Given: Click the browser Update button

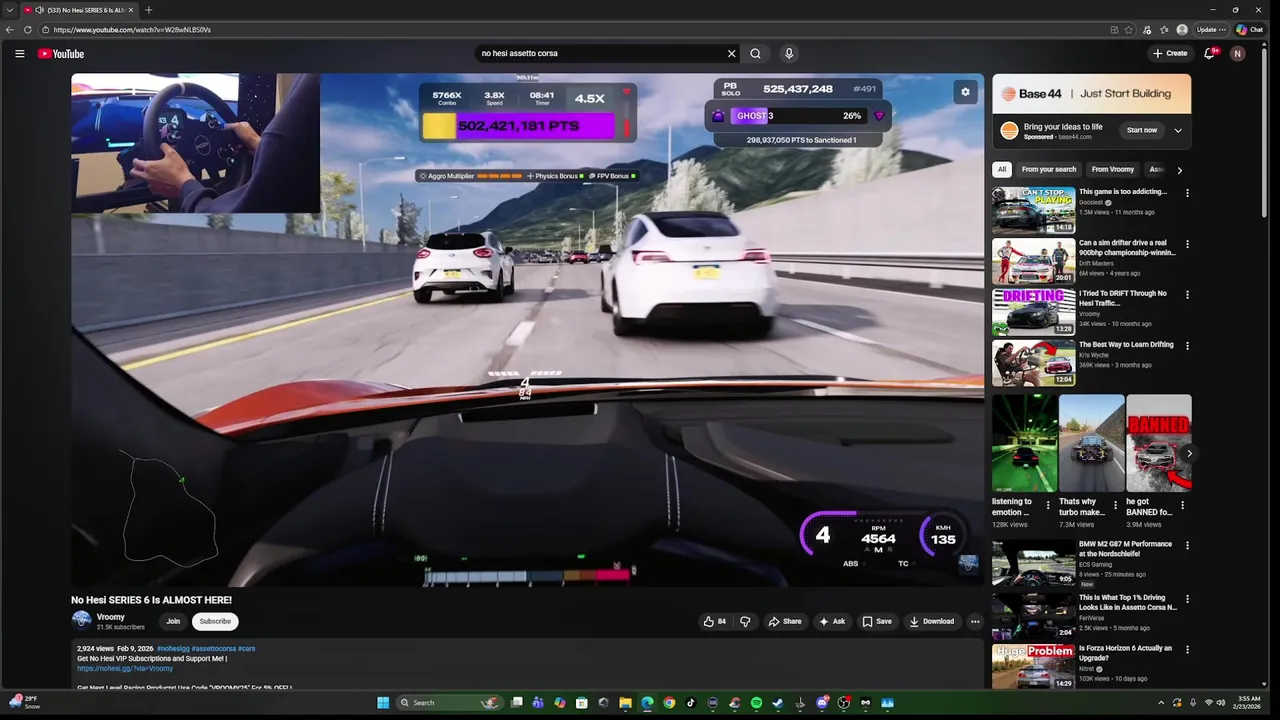Looking at the screenshot, I should click(x=1211, y=30).
